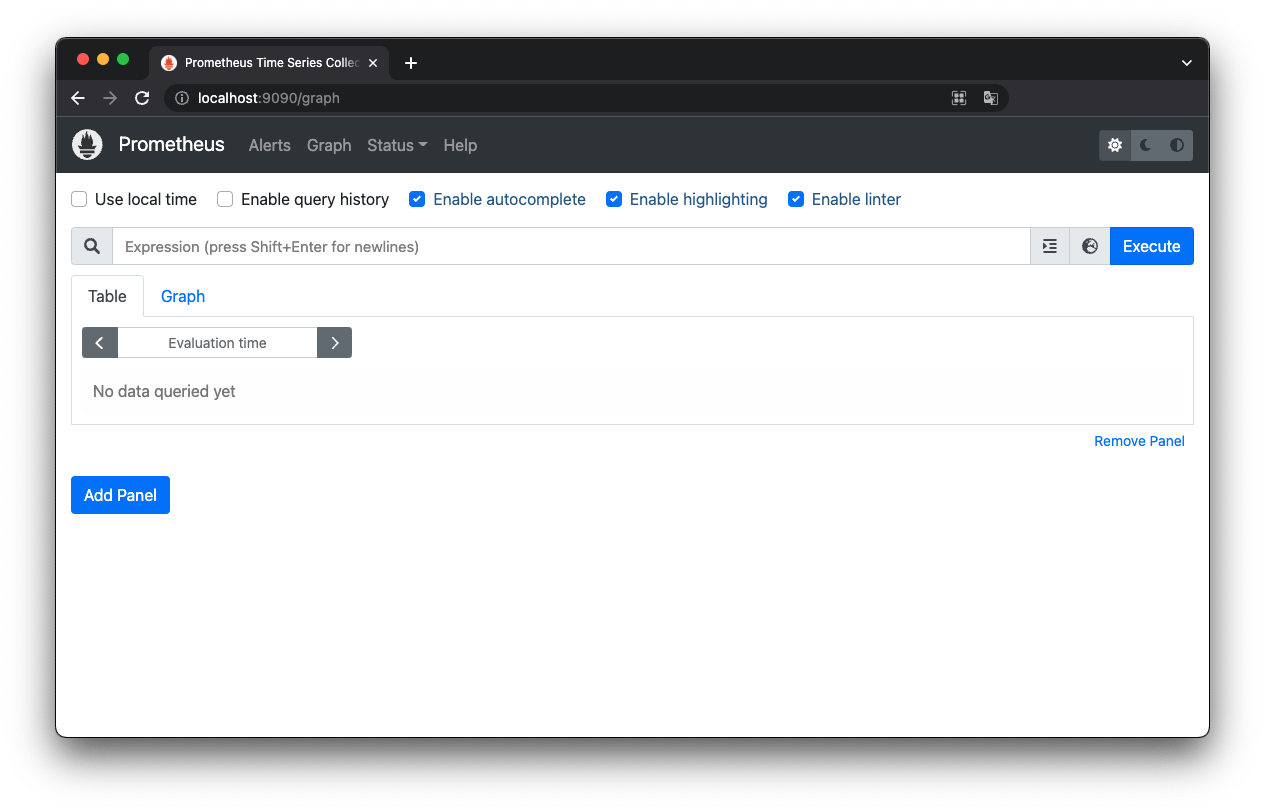Click the Execute button
1265x811 pixels.
1151,246
